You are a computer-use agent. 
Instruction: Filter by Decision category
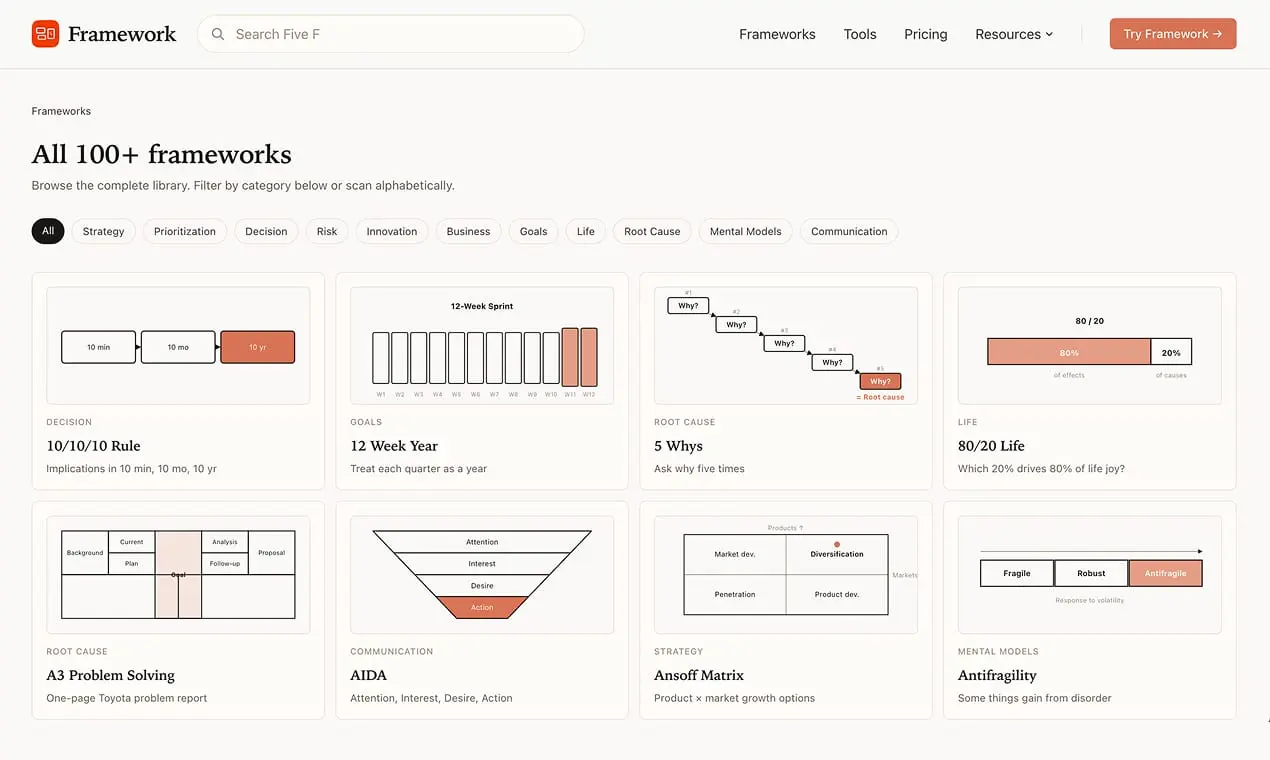[x=266, y=231]
